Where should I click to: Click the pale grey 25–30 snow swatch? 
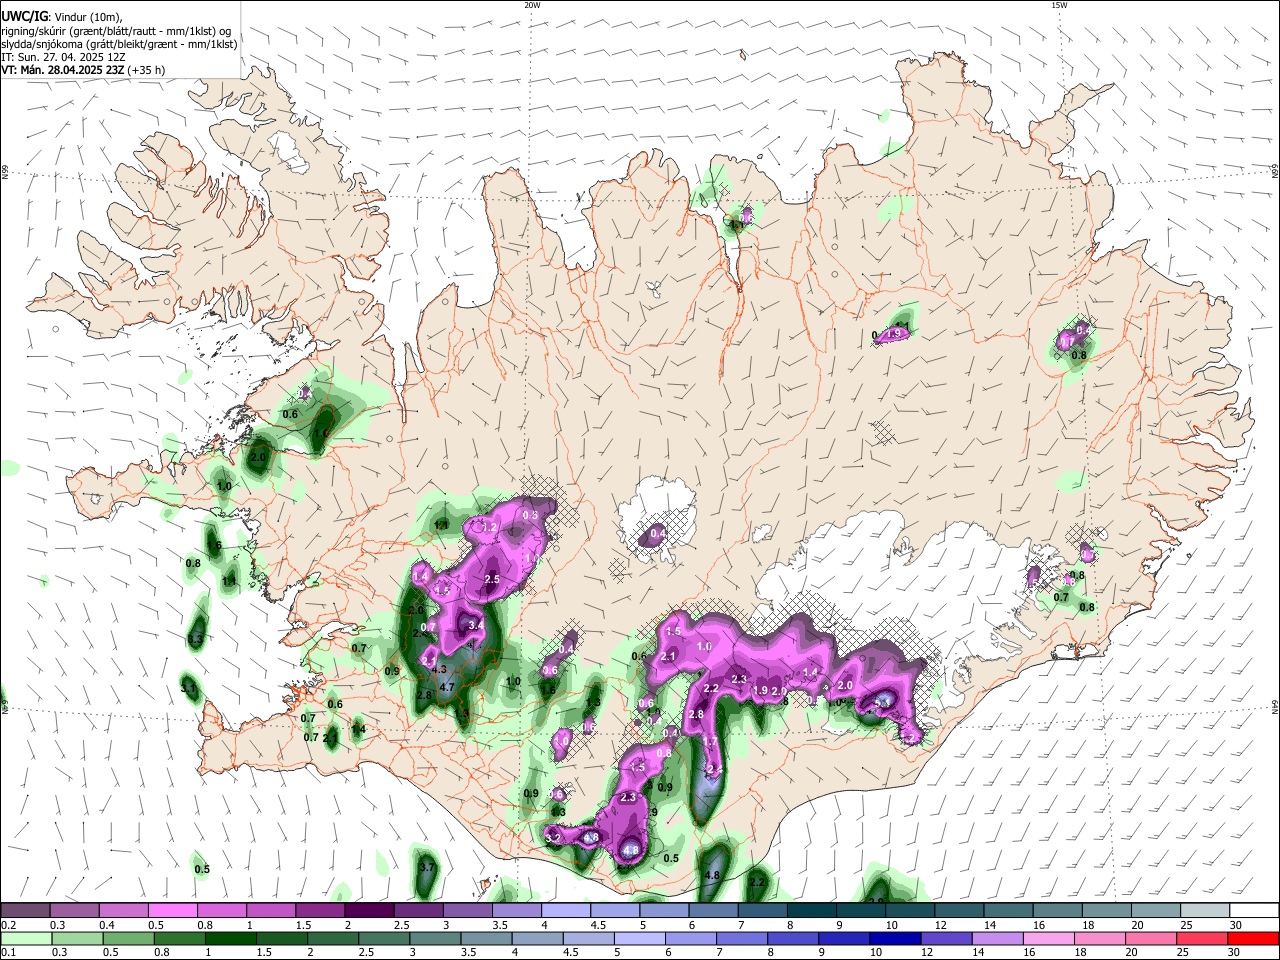[x=1205, y=910]
